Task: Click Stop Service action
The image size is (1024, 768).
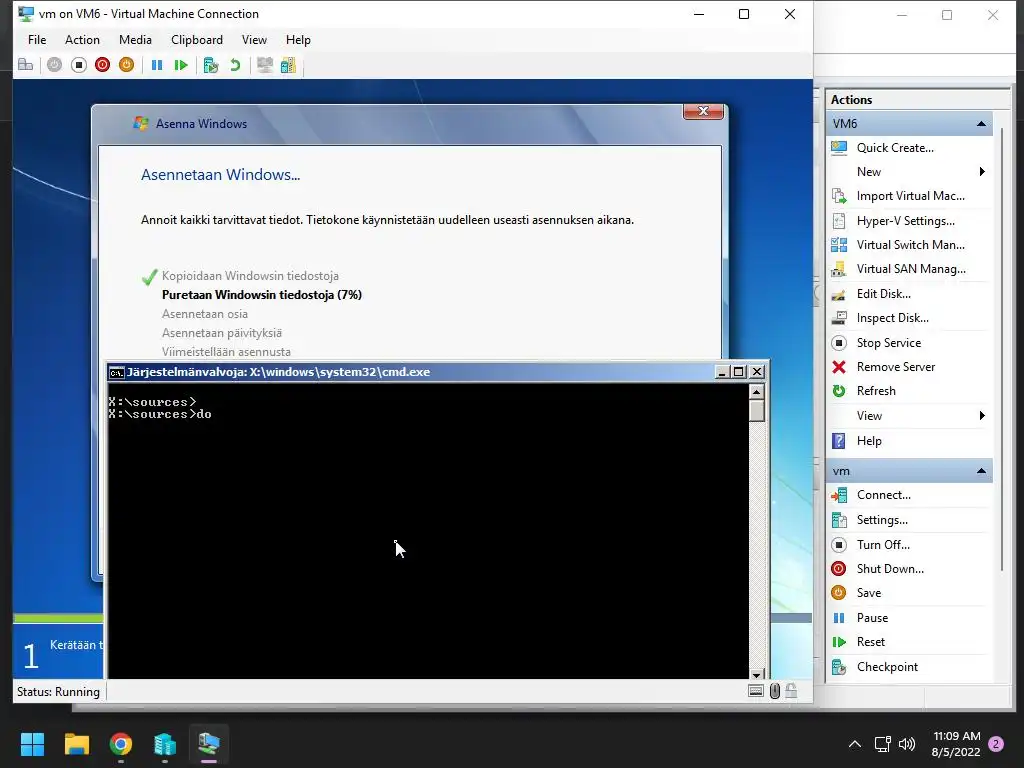Action: pos(888,343)
